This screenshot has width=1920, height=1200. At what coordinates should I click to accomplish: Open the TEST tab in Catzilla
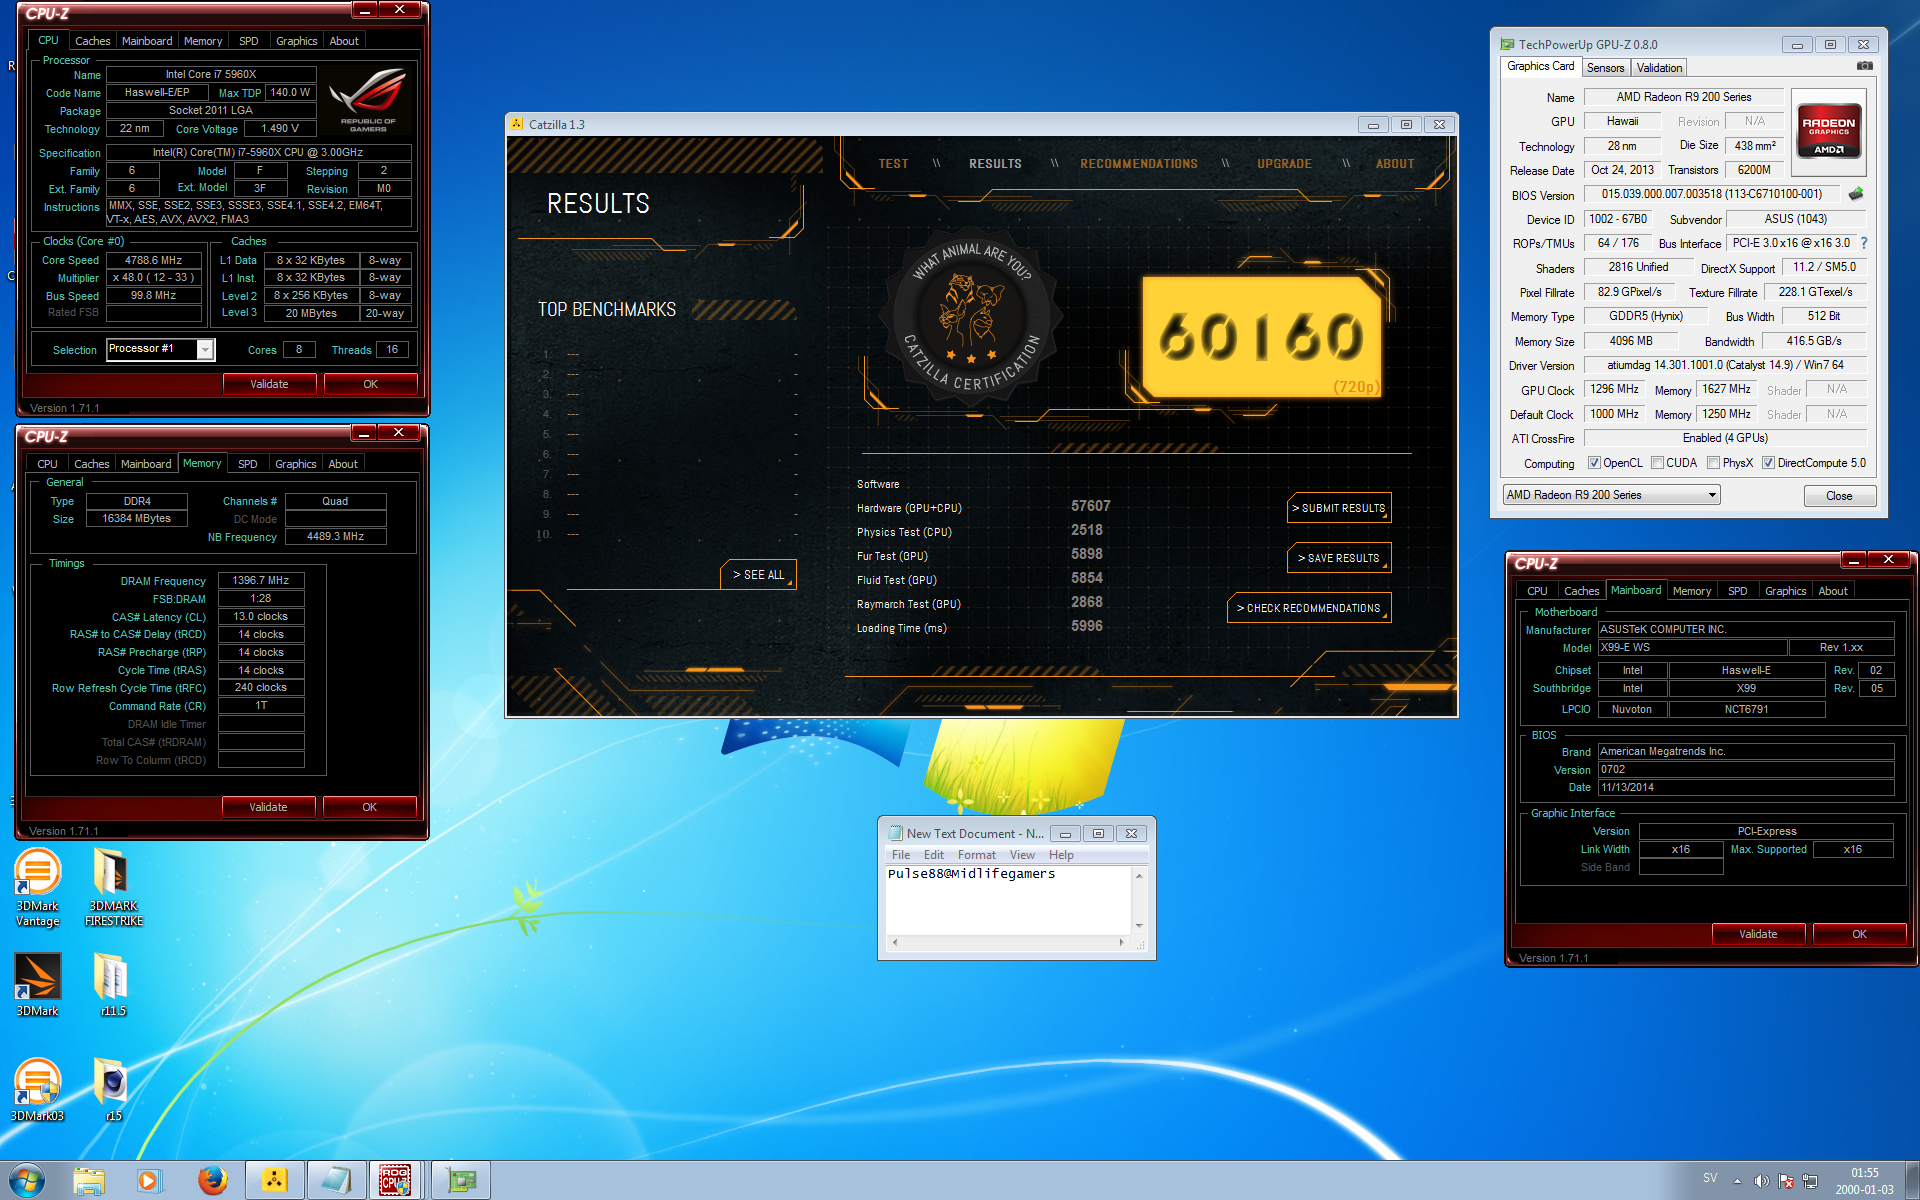893,164
